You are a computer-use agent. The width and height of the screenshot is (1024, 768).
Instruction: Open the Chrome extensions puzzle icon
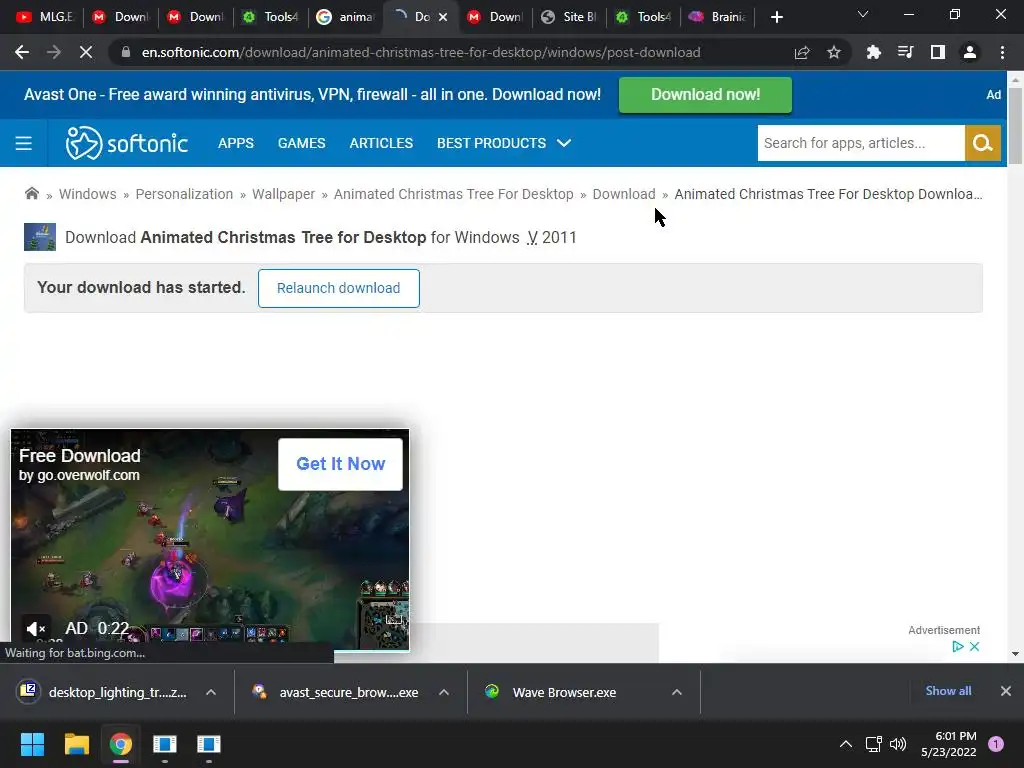click(x=873, y=52)
